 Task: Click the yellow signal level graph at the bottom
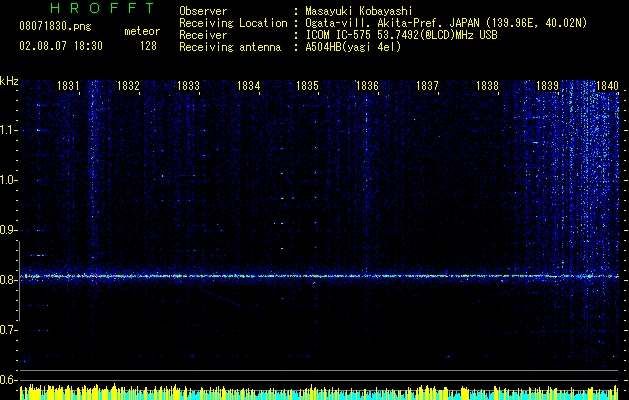tap(319, 392)
